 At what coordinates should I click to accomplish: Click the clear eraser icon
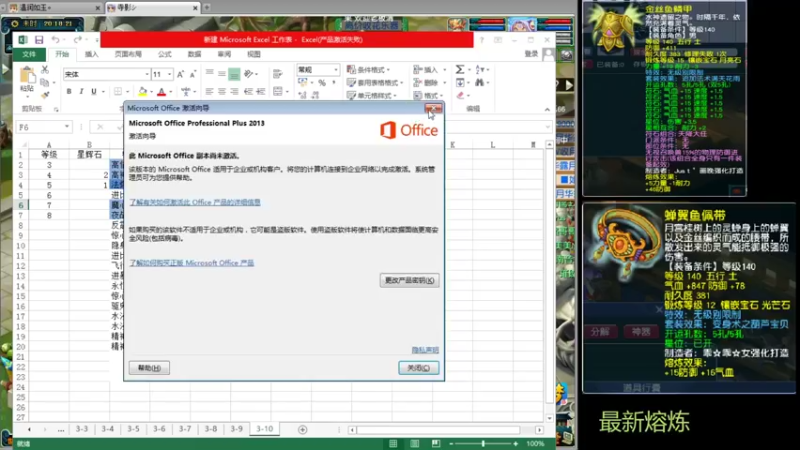(461, 95)
